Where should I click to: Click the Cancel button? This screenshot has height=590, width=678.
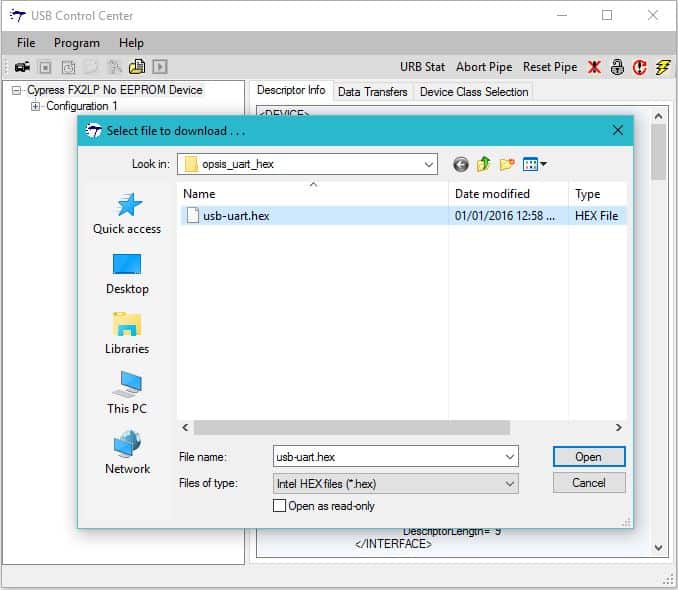[589, 483]
